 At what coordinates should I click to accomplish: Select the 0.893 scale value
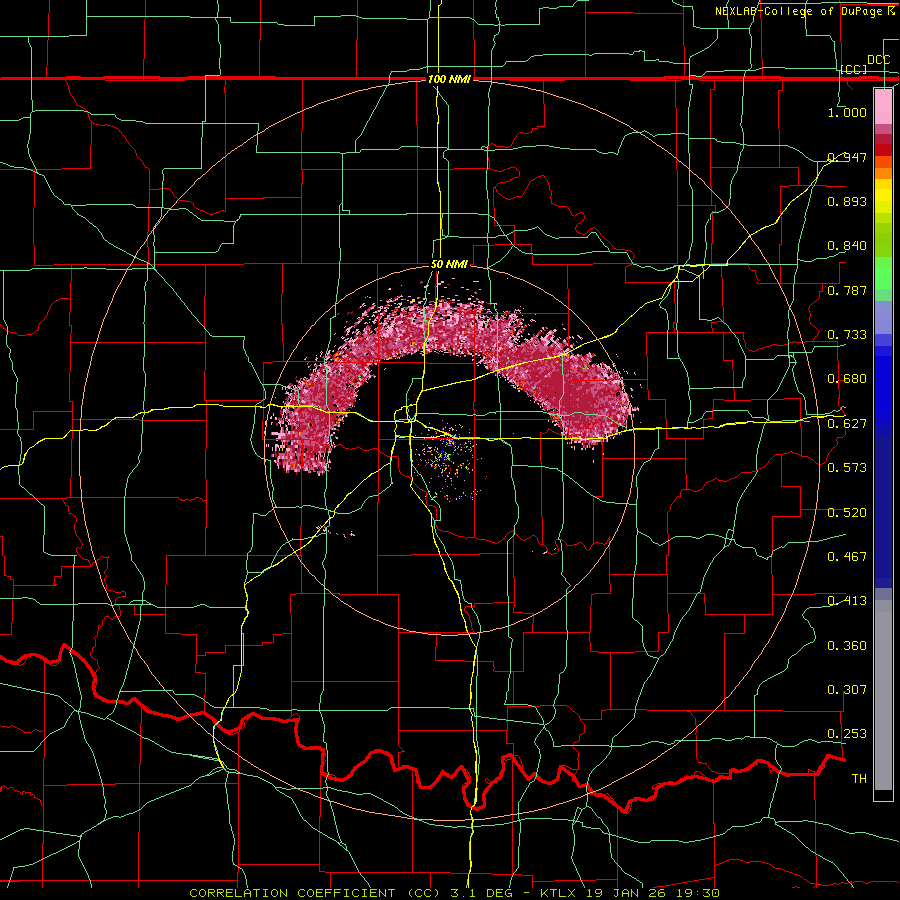tap(847, 201)
